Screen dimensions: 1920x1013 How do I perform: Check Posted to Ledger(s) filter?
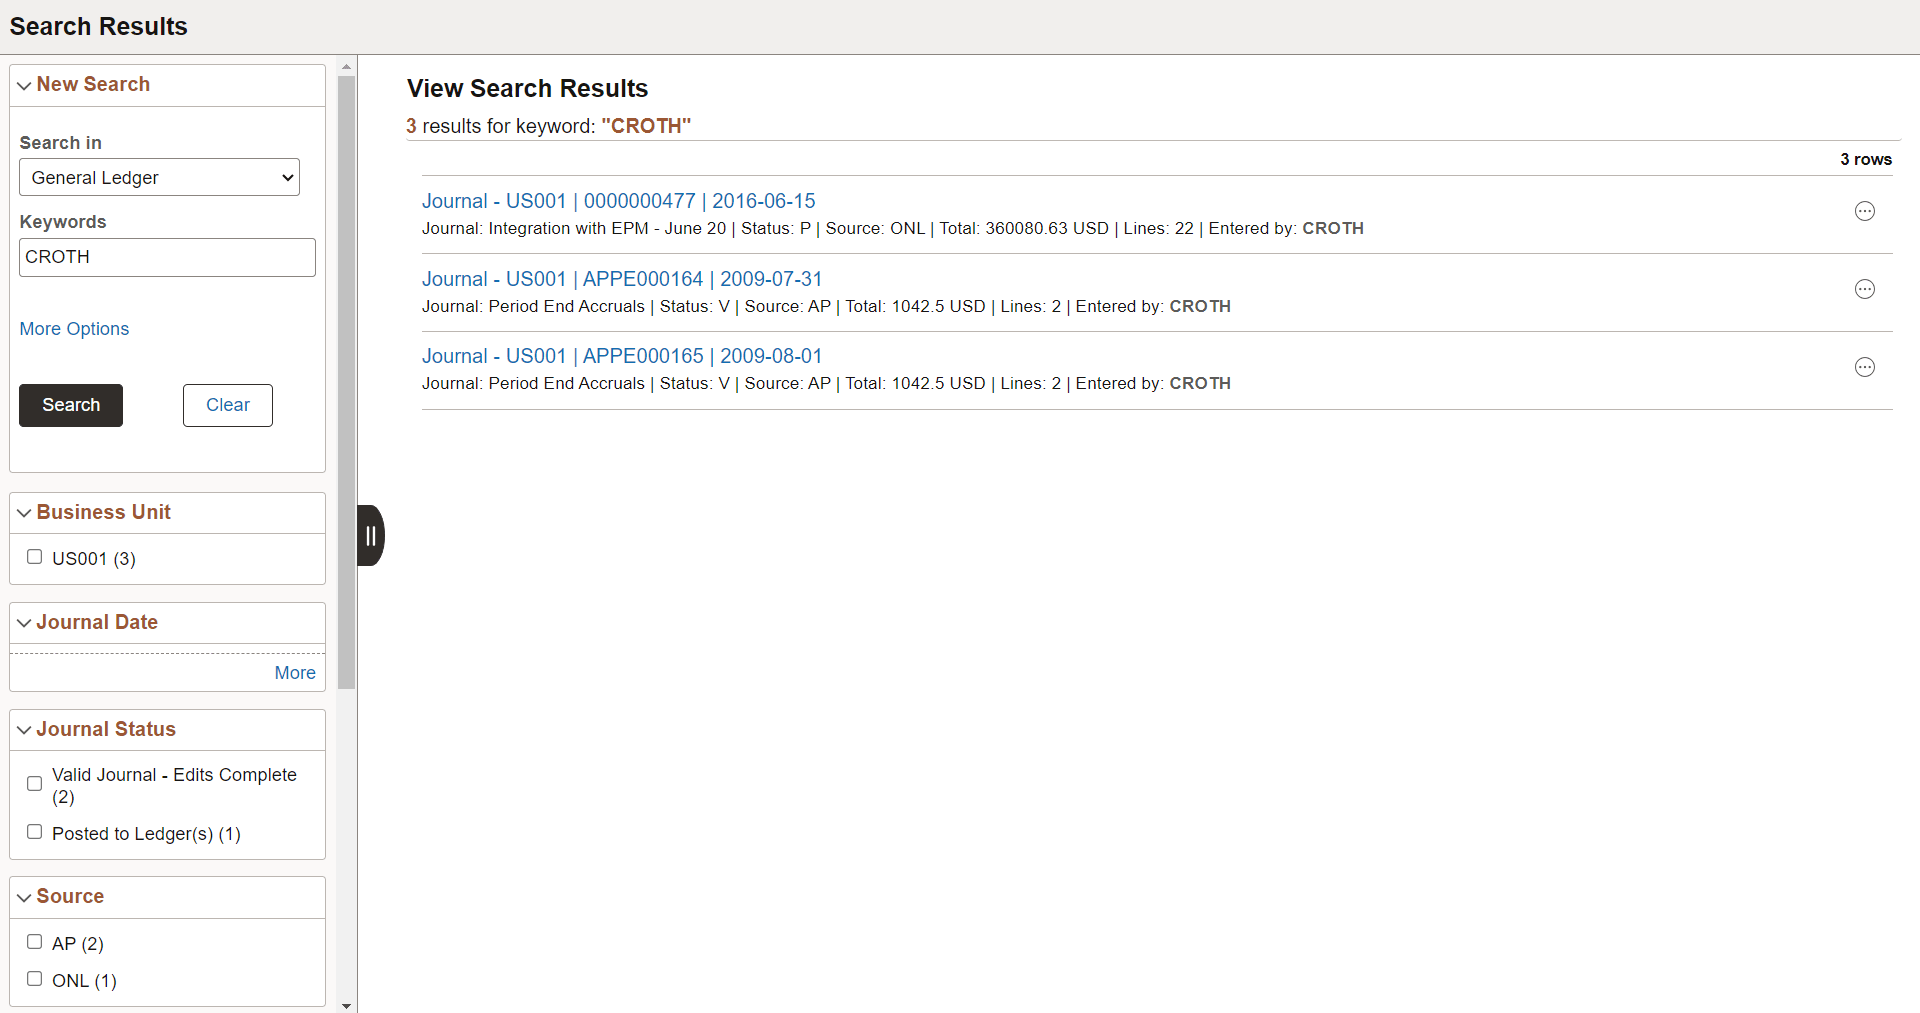click(34, 831)
